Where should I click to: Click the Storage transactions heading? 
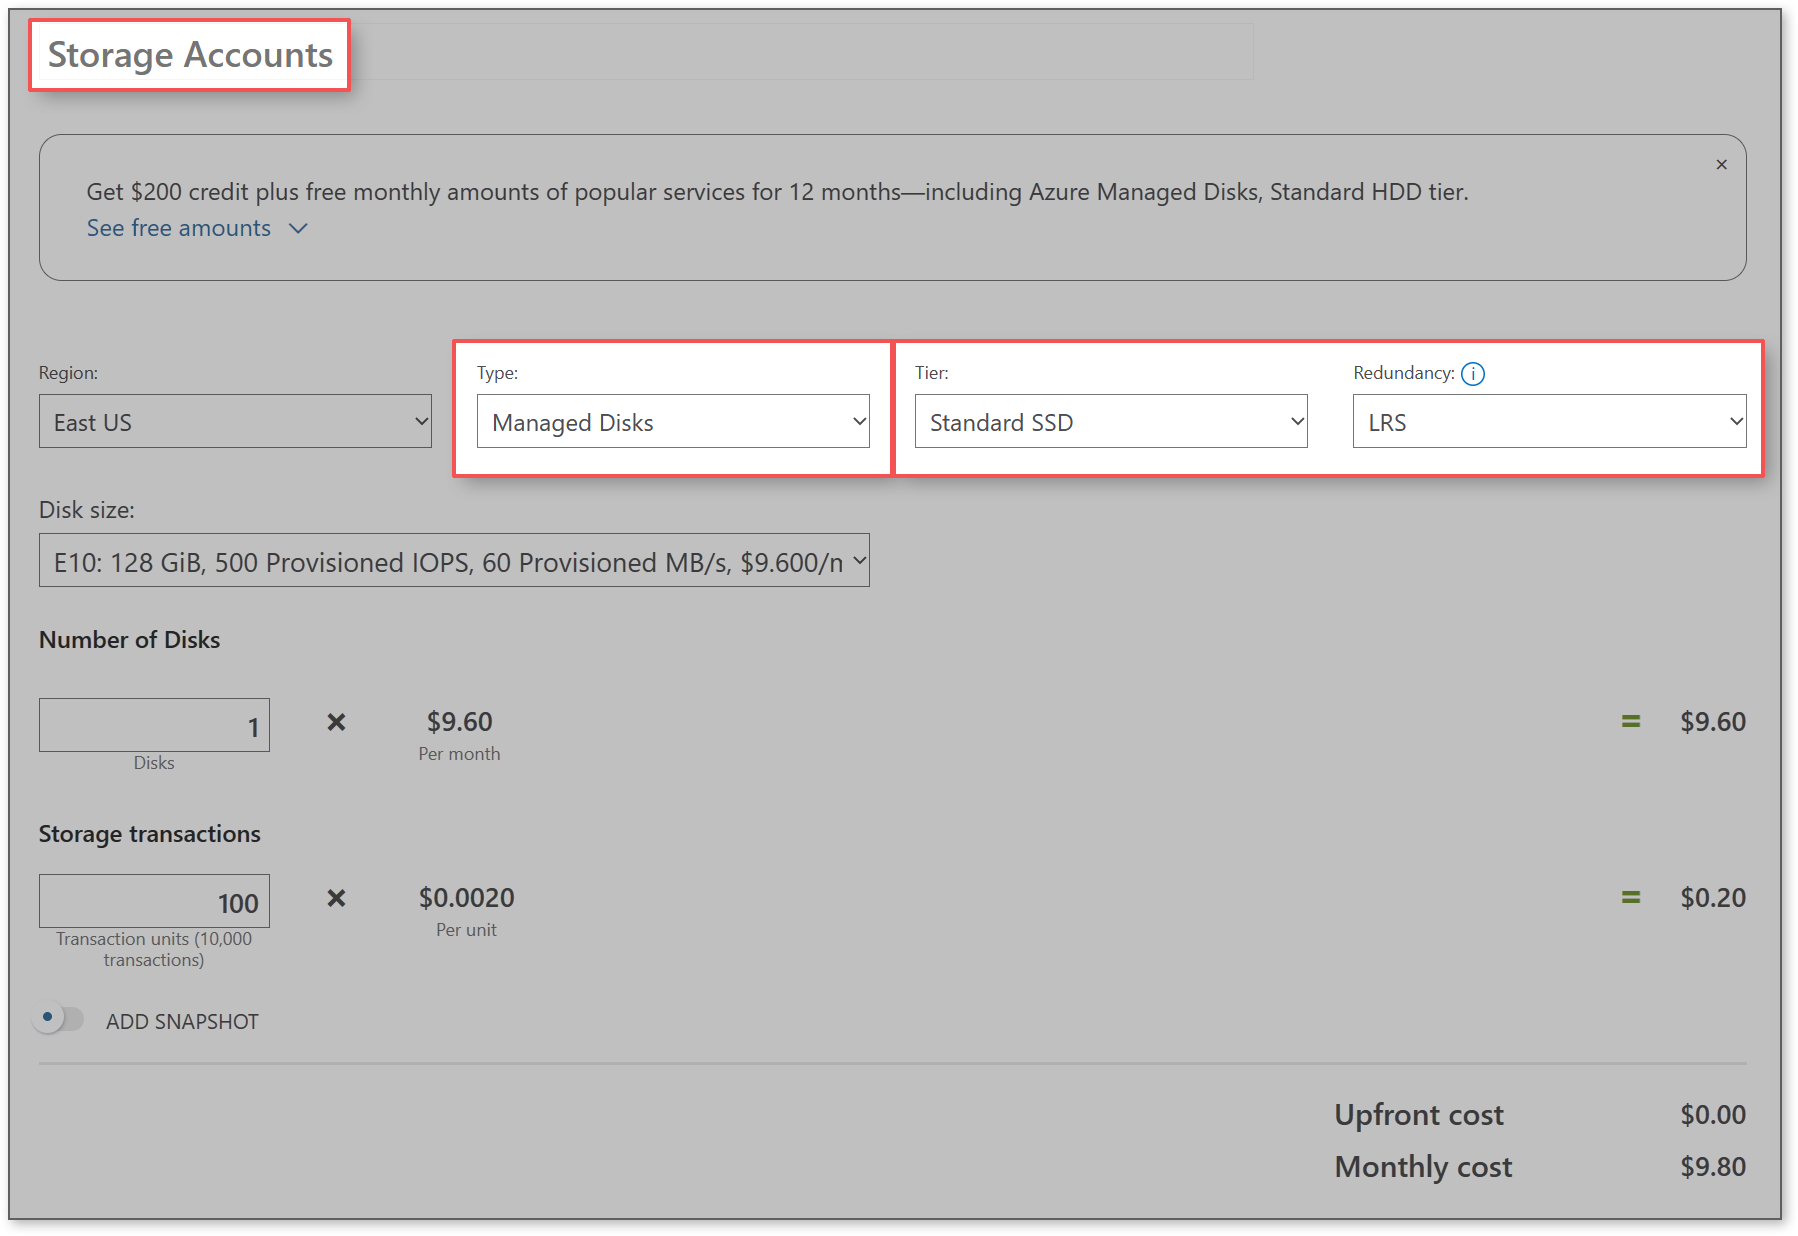point(150,833)
